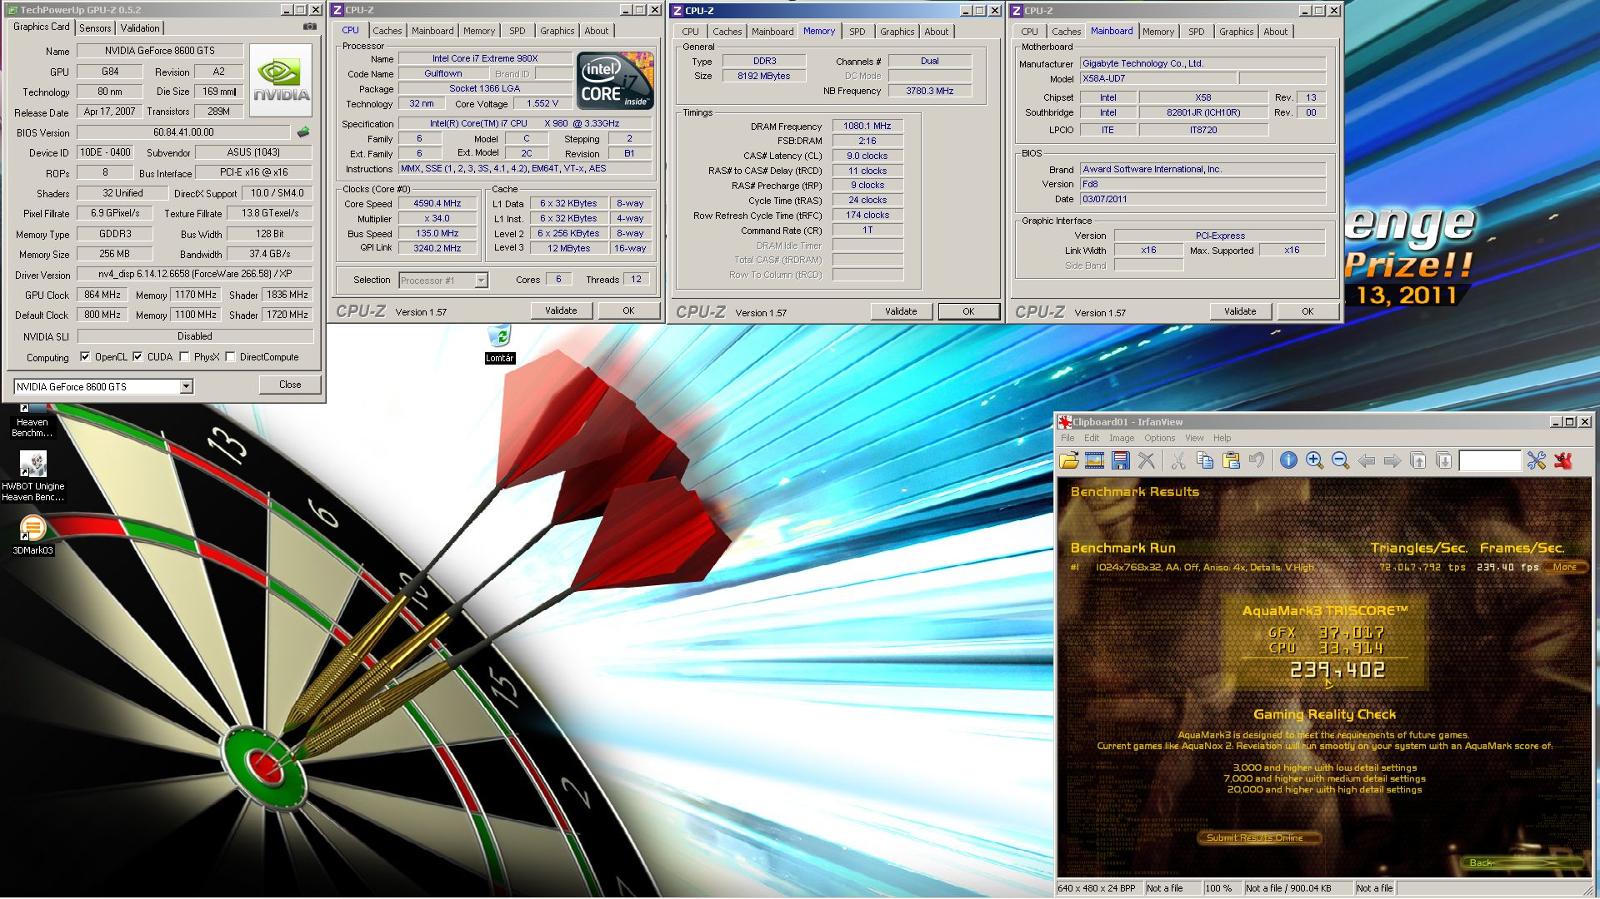The width and height of the screenshot is (1600, 899).
Task: Click the Save floppy disk icon in IrfanView
Action: point(1120,460)
